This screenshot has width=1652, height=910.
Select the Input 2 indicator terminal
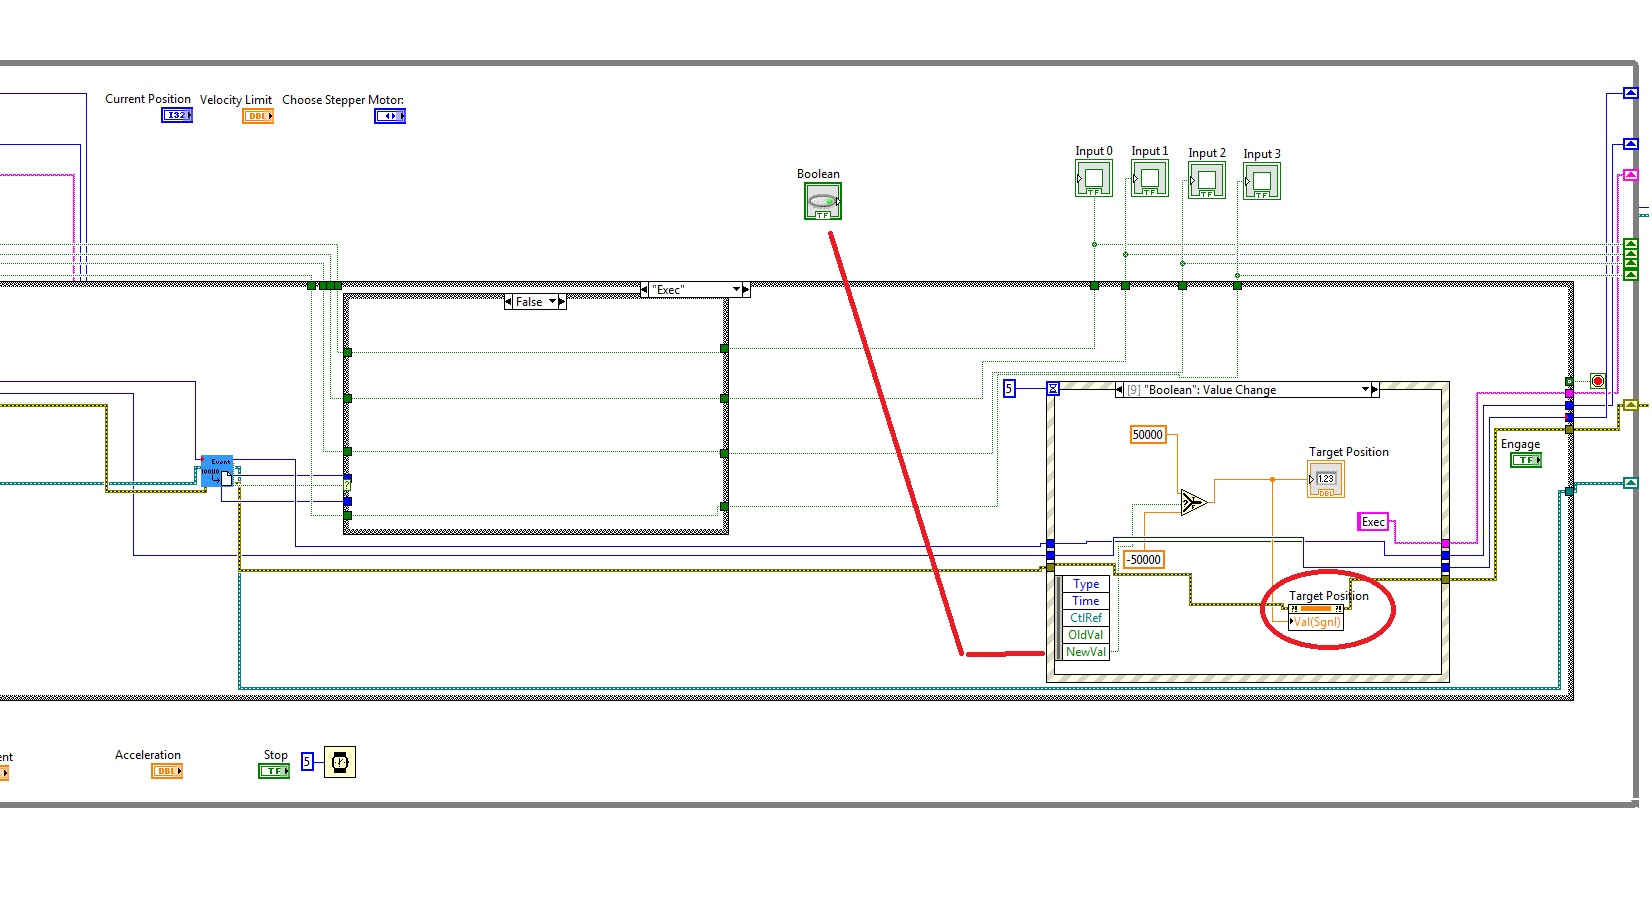(1207, 181)
